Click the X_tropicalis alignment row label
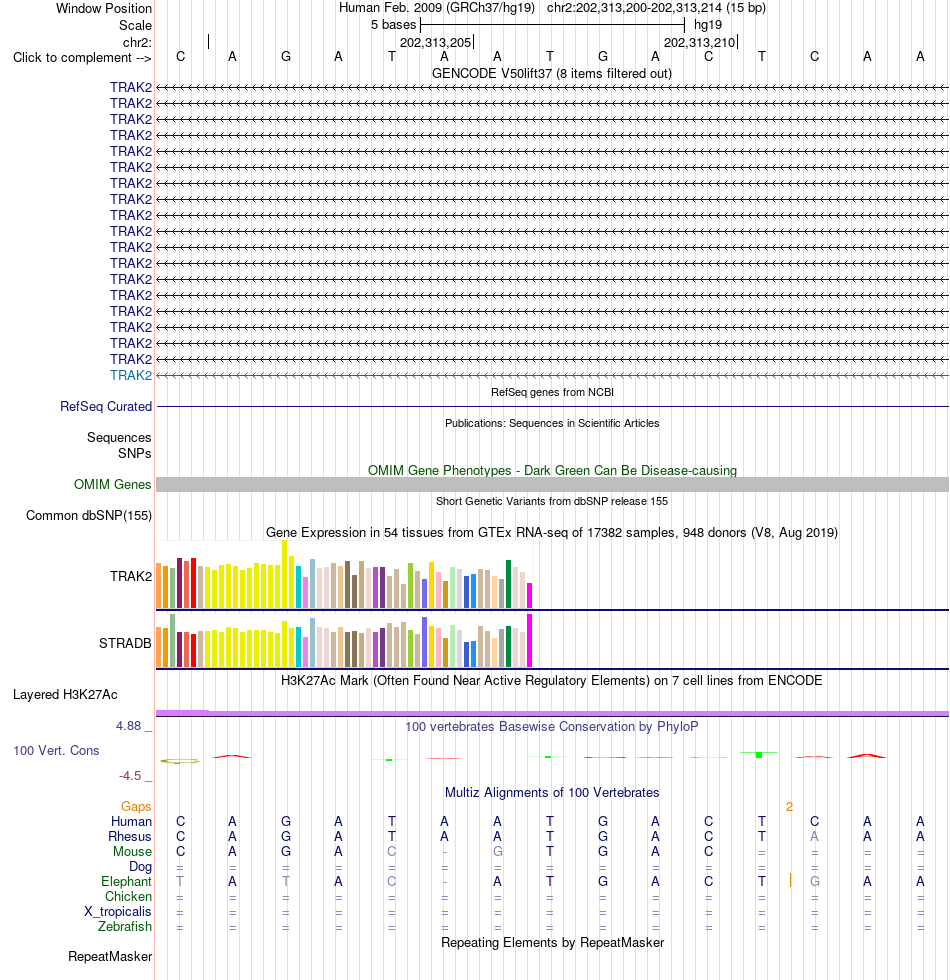The image size is (950, 980). [x=118, y=911]
